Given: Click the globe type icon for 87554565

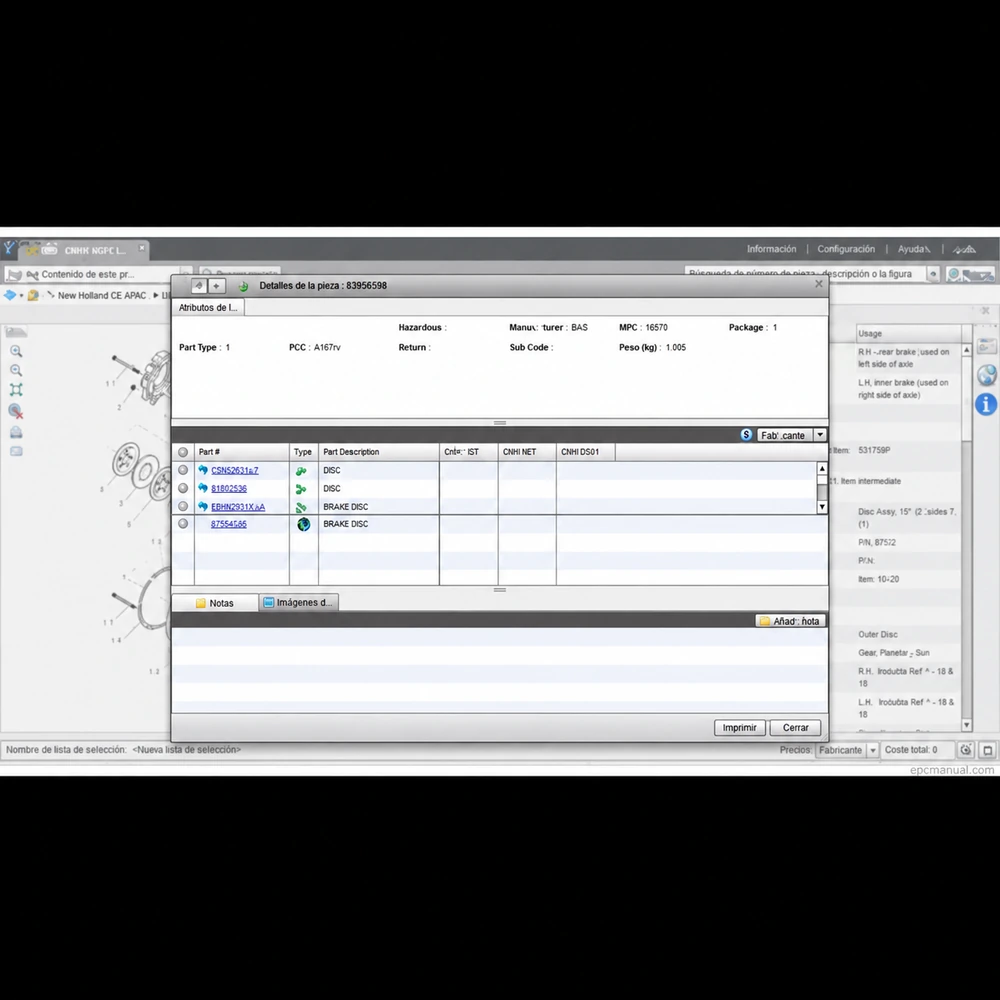Looking at the screenshot, I should (304, 524).
